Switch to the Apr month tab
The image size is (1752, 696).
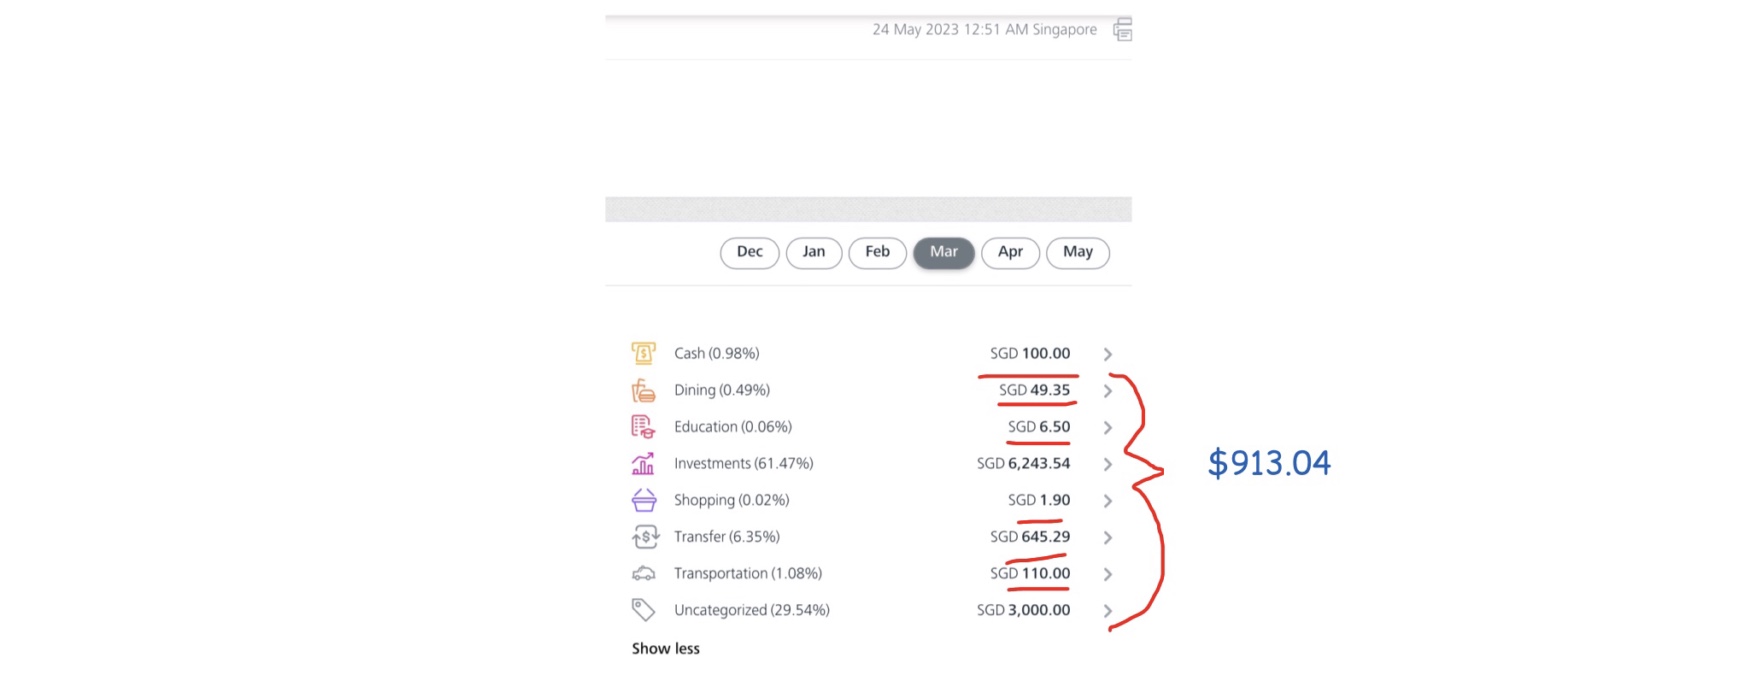(1010, 252)
